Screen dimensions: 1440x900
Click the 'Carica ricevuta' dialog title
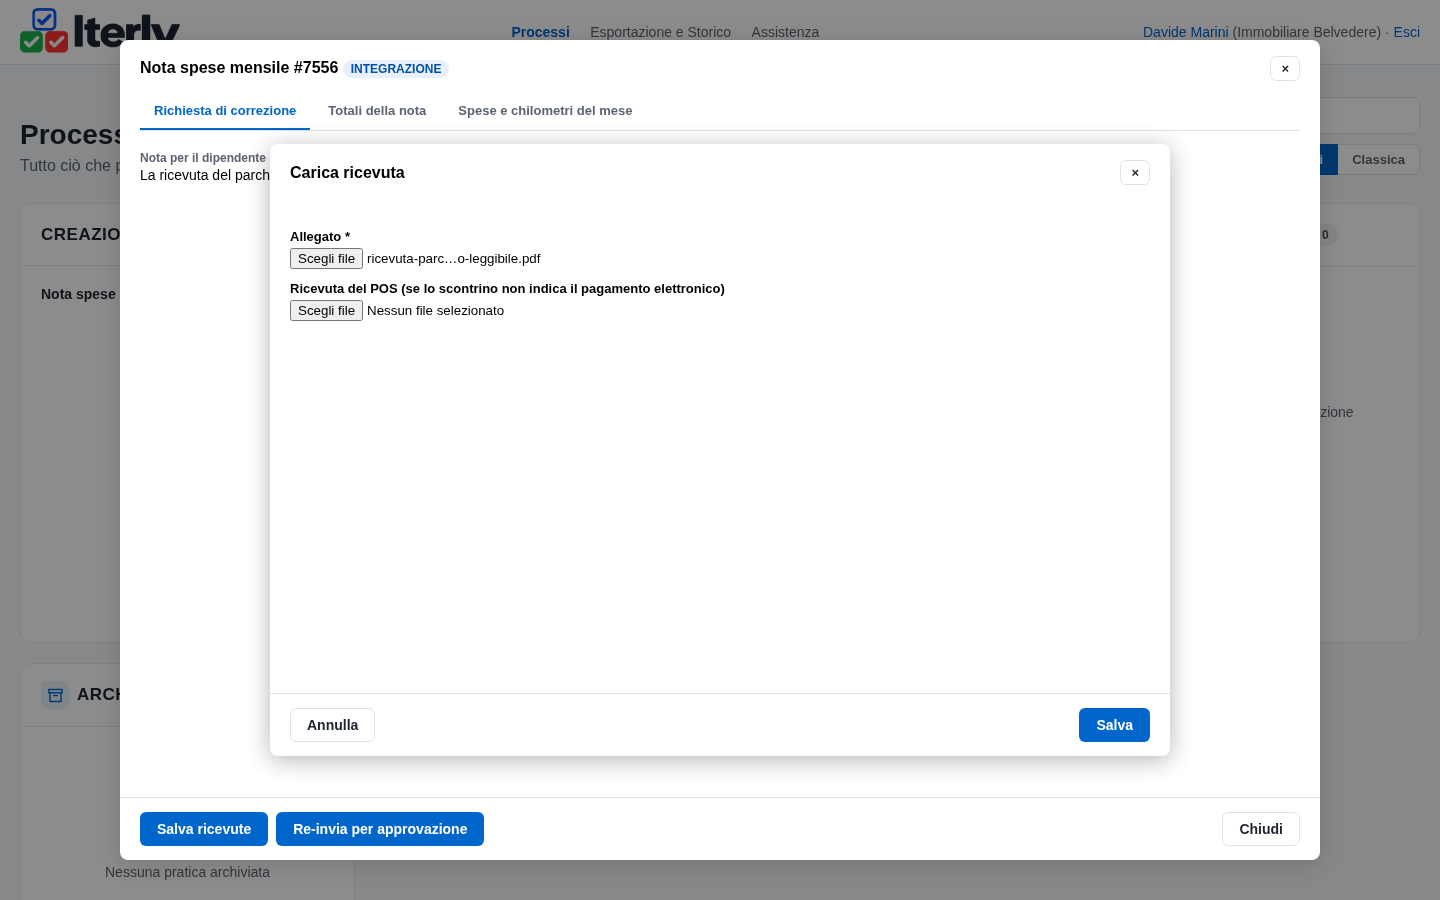(x=347, y=173)
